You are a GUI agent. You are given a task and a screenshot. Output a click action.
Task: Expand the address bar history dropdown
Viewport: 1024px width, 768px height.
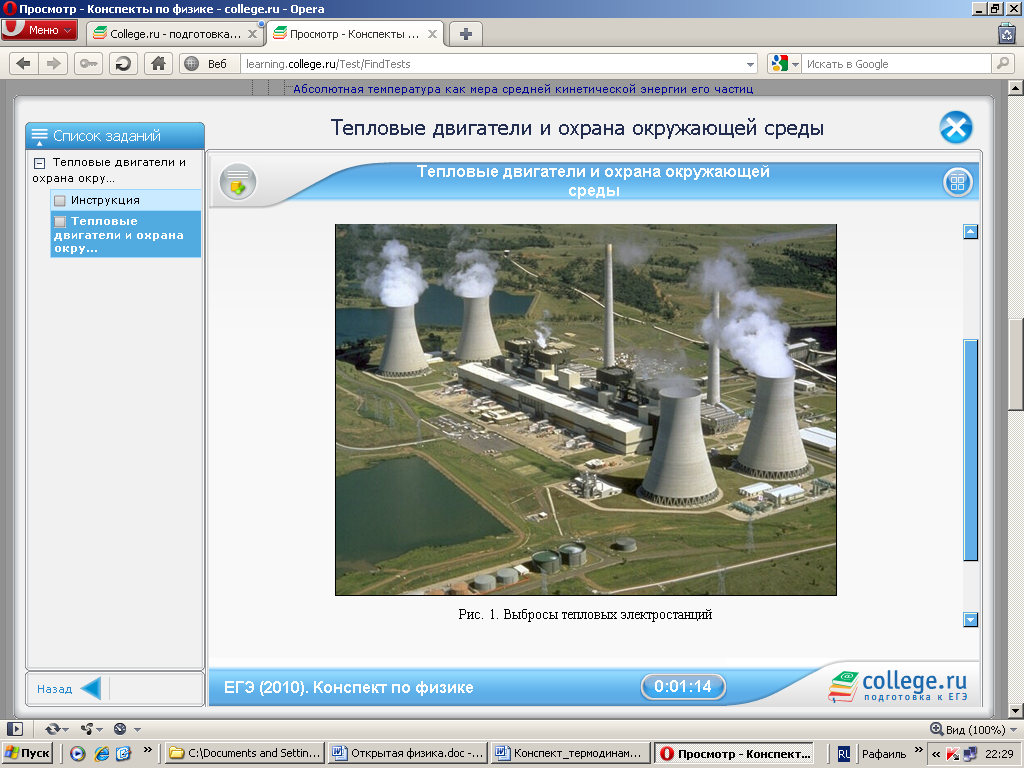[x=750, y=64]
